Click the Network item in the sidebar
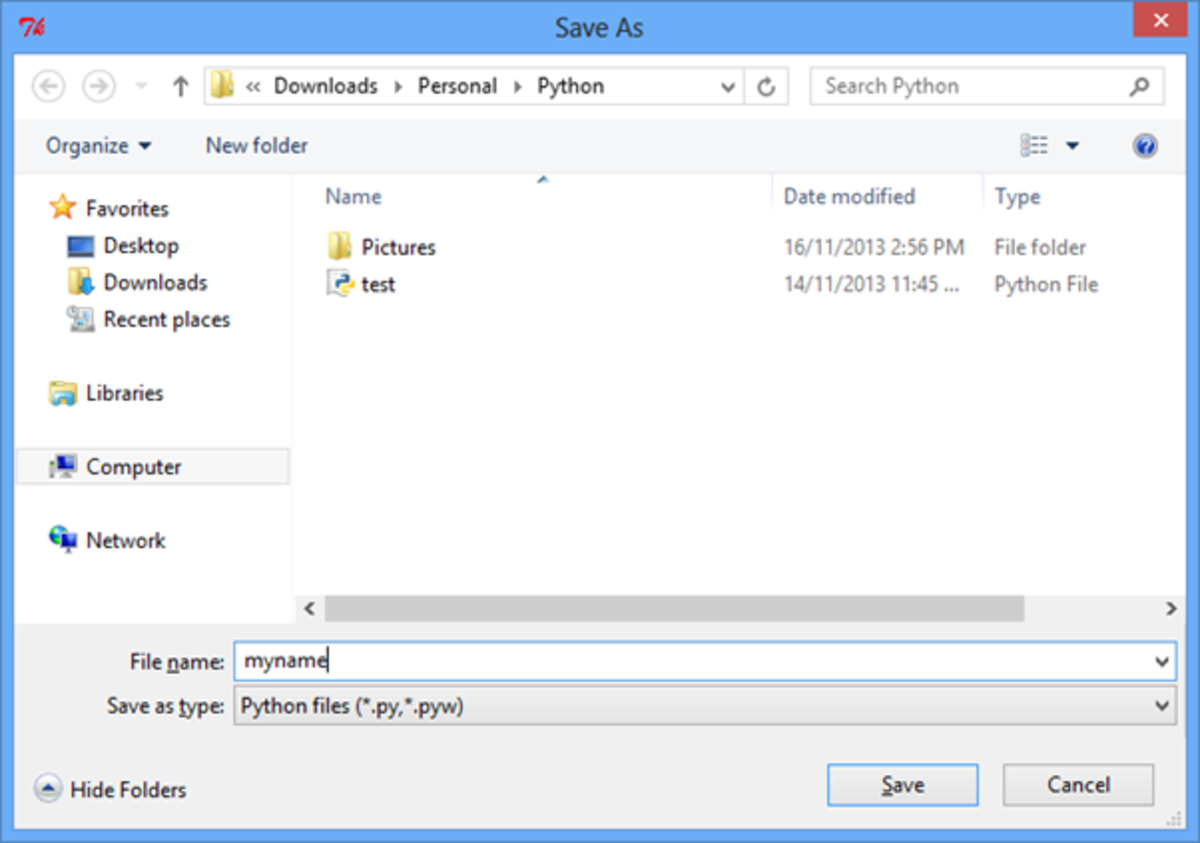The width and height of the screenshot is (1200, 843). coord(126,540)
